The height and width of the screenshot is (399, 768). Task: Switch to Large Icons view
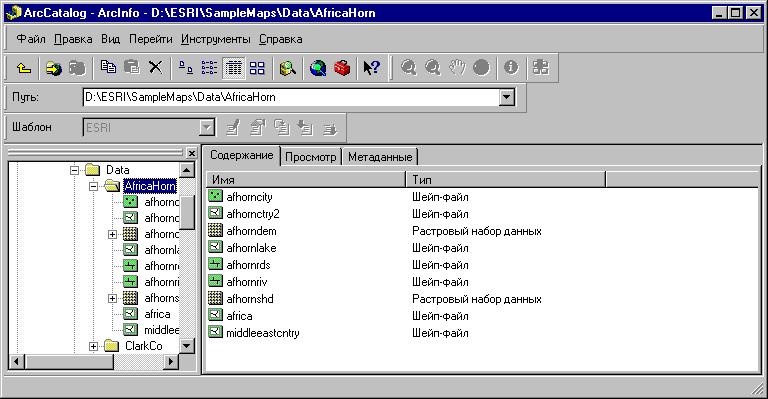point(186,68)
